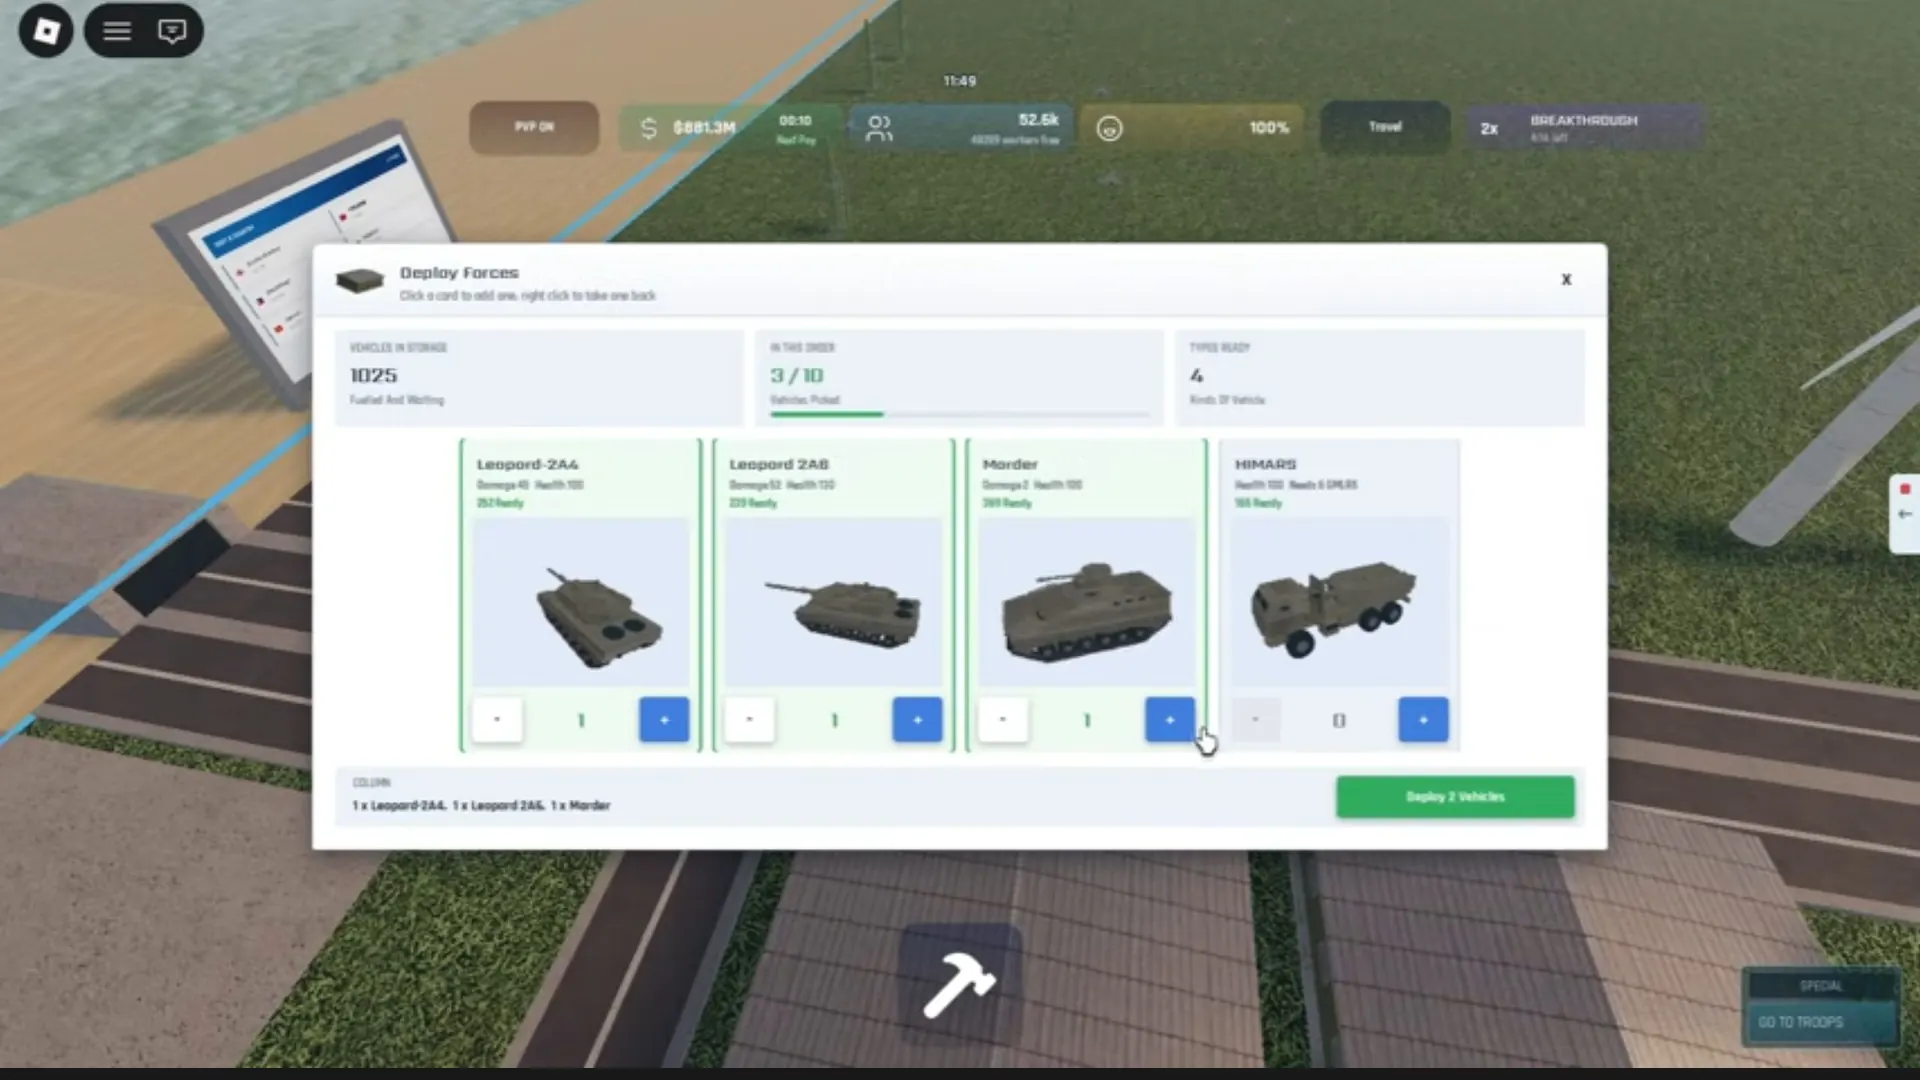Open the chat bubble icon
Image resolution: width=1920 pixels, height=1080 pixels.
pyautogui.click(x=172, y=31)
